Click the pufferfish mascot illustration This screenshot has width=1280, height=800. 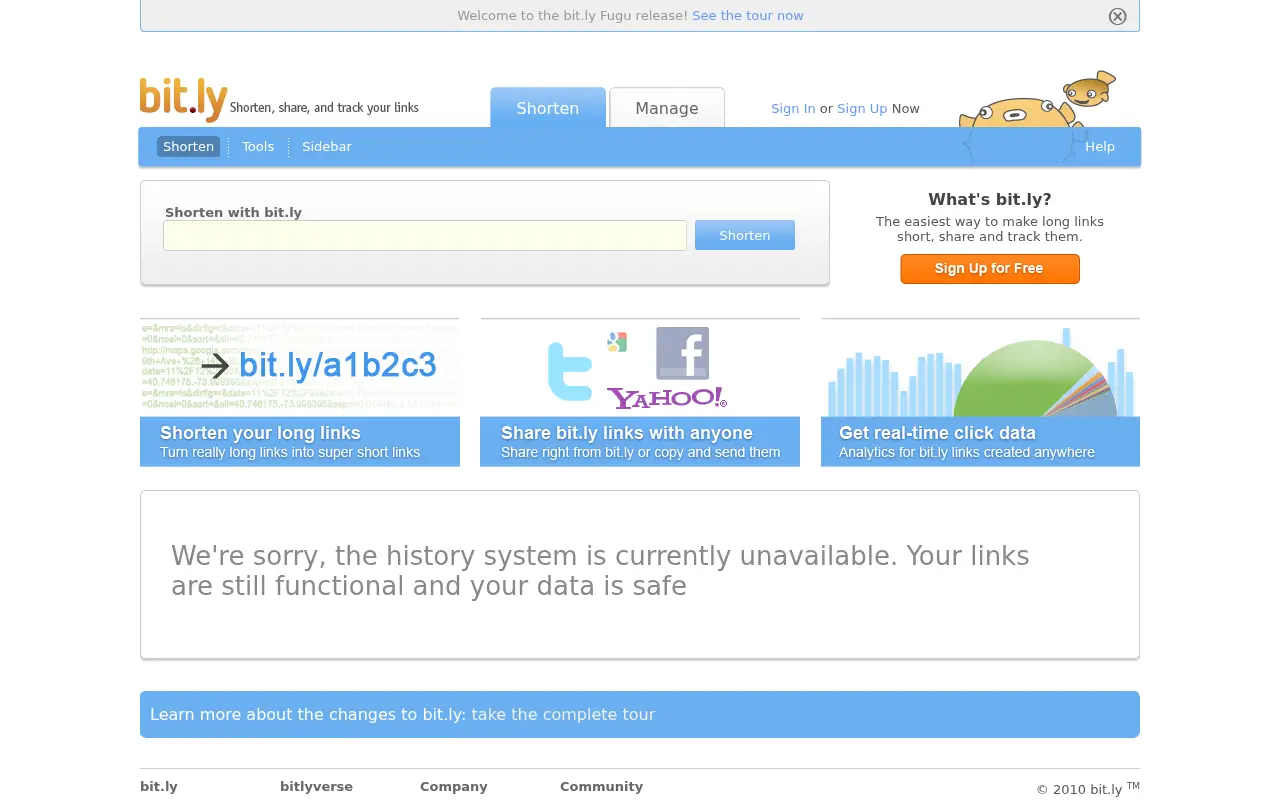point(1037,115)
